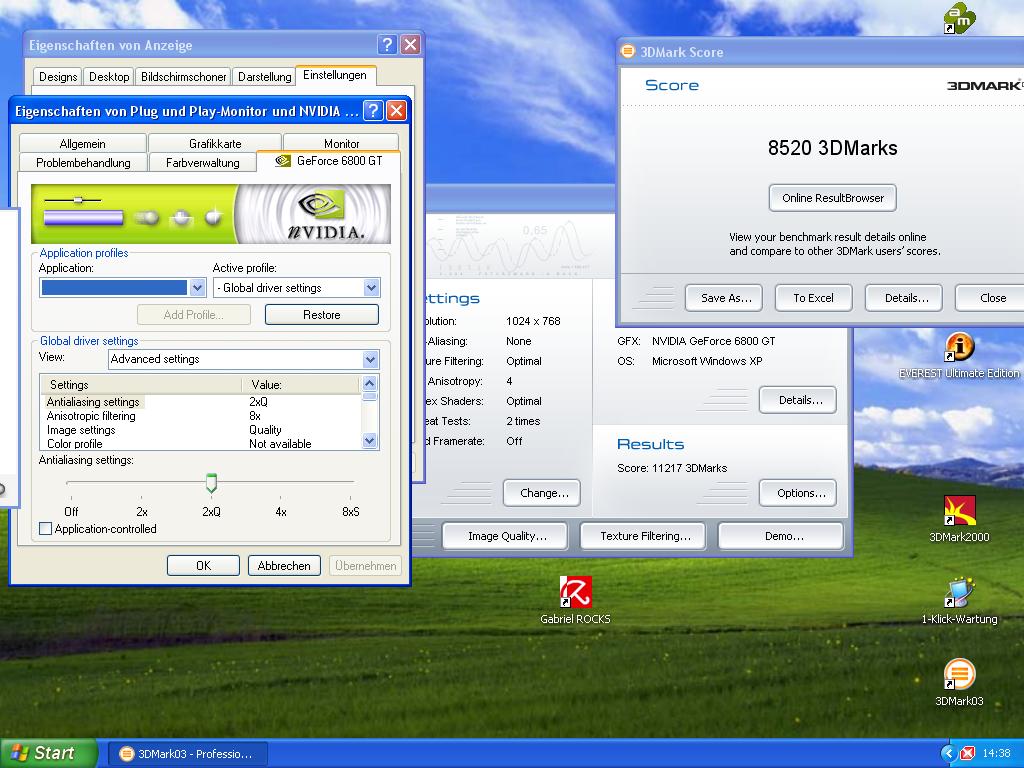Open the 3DMark2000 desktop shortcut
The width and height of the screenshot is (1024, 768).
click(x=959, y=519)
